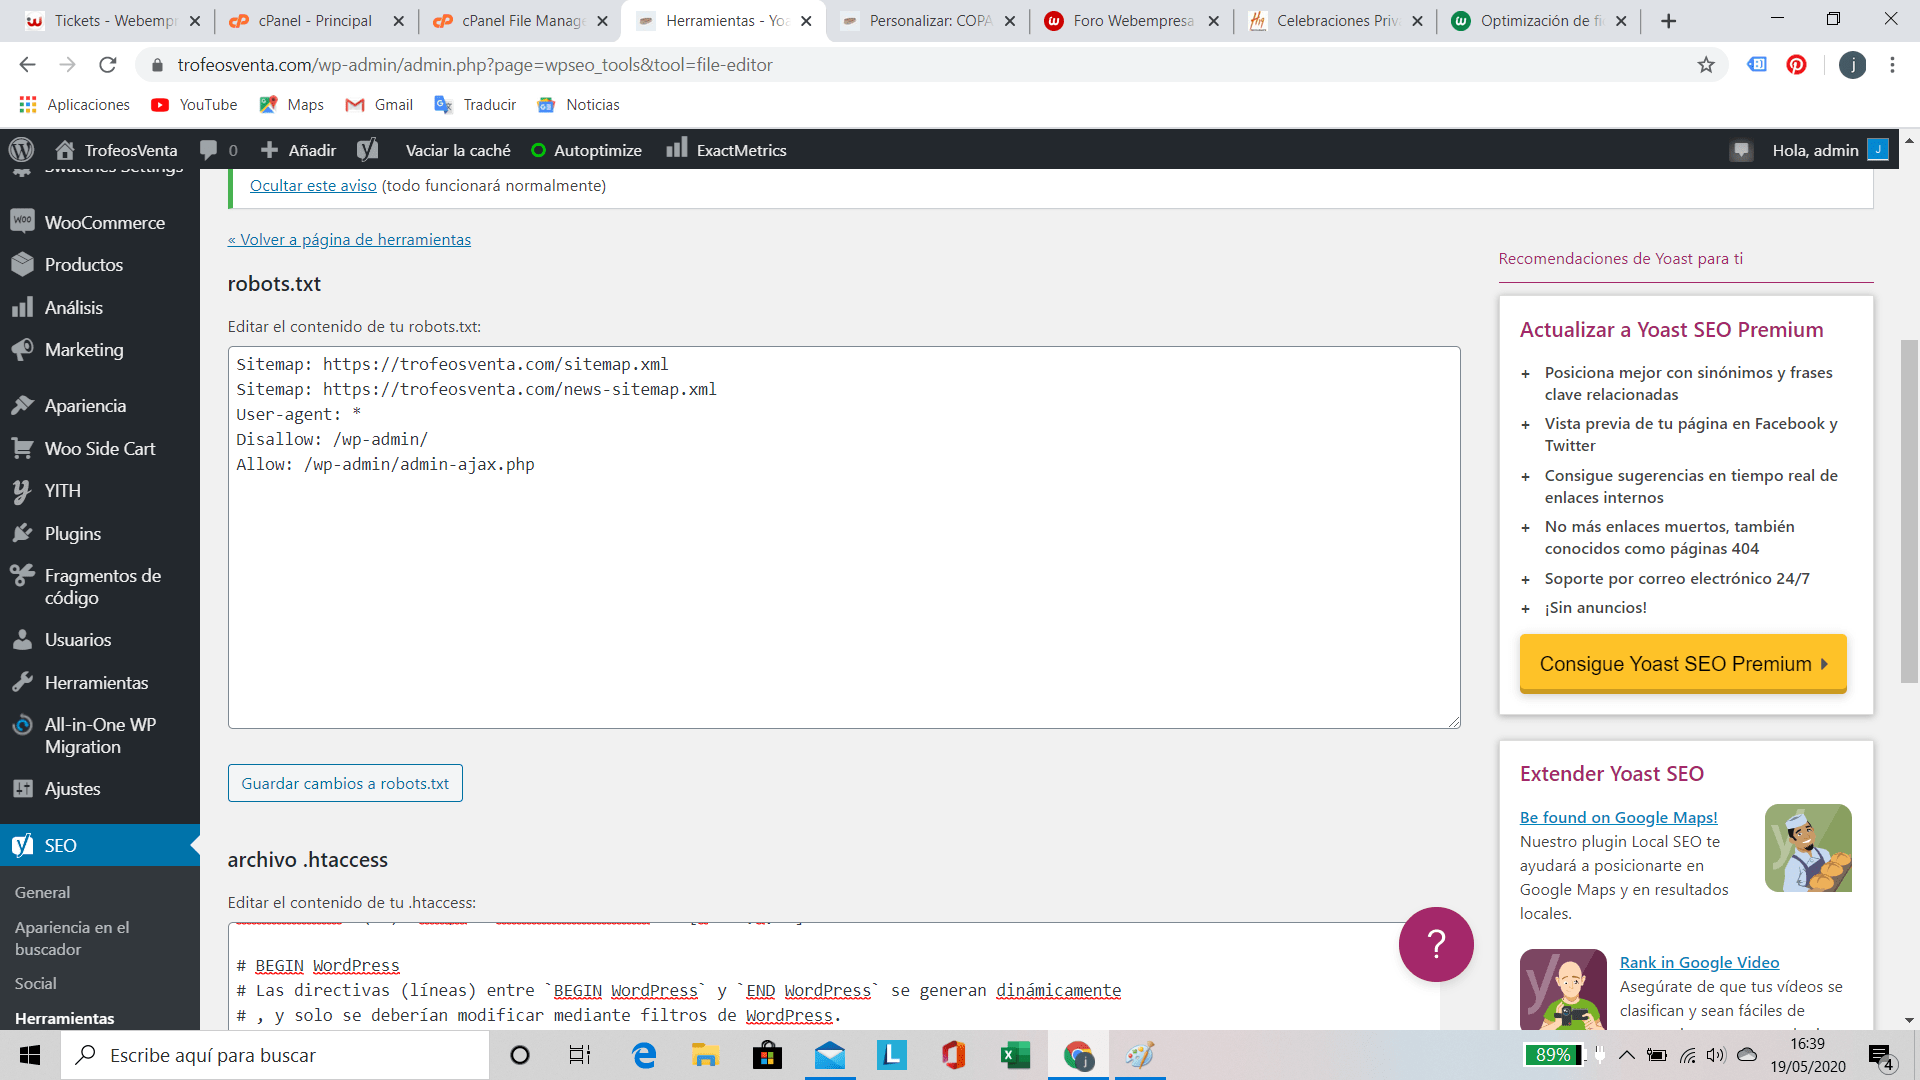
Task: Click inside the .htaccess editor textarea
Action: pos(834,976)
